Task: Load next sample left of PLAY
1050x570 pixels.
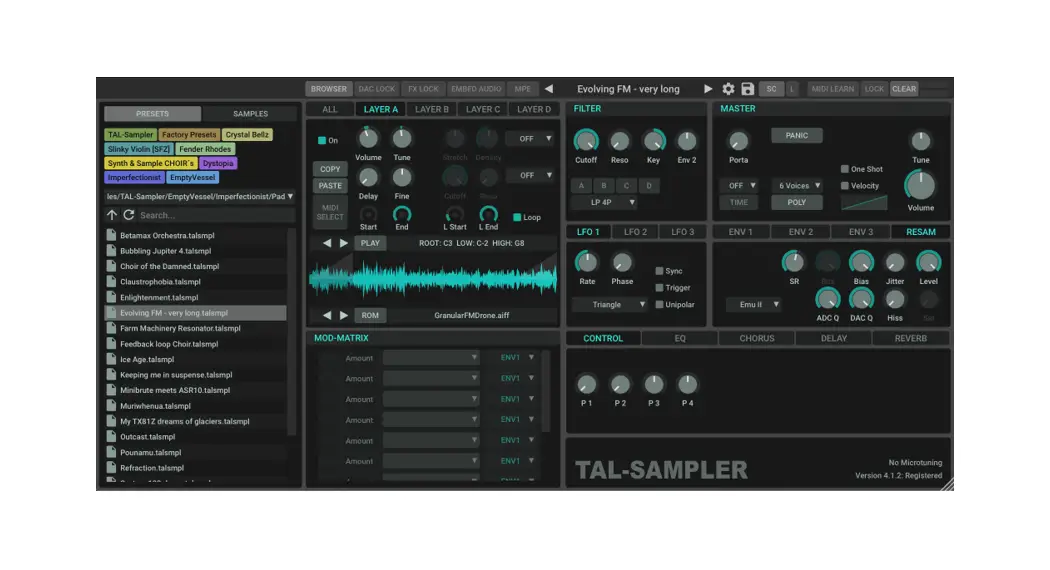Action: 344,243
